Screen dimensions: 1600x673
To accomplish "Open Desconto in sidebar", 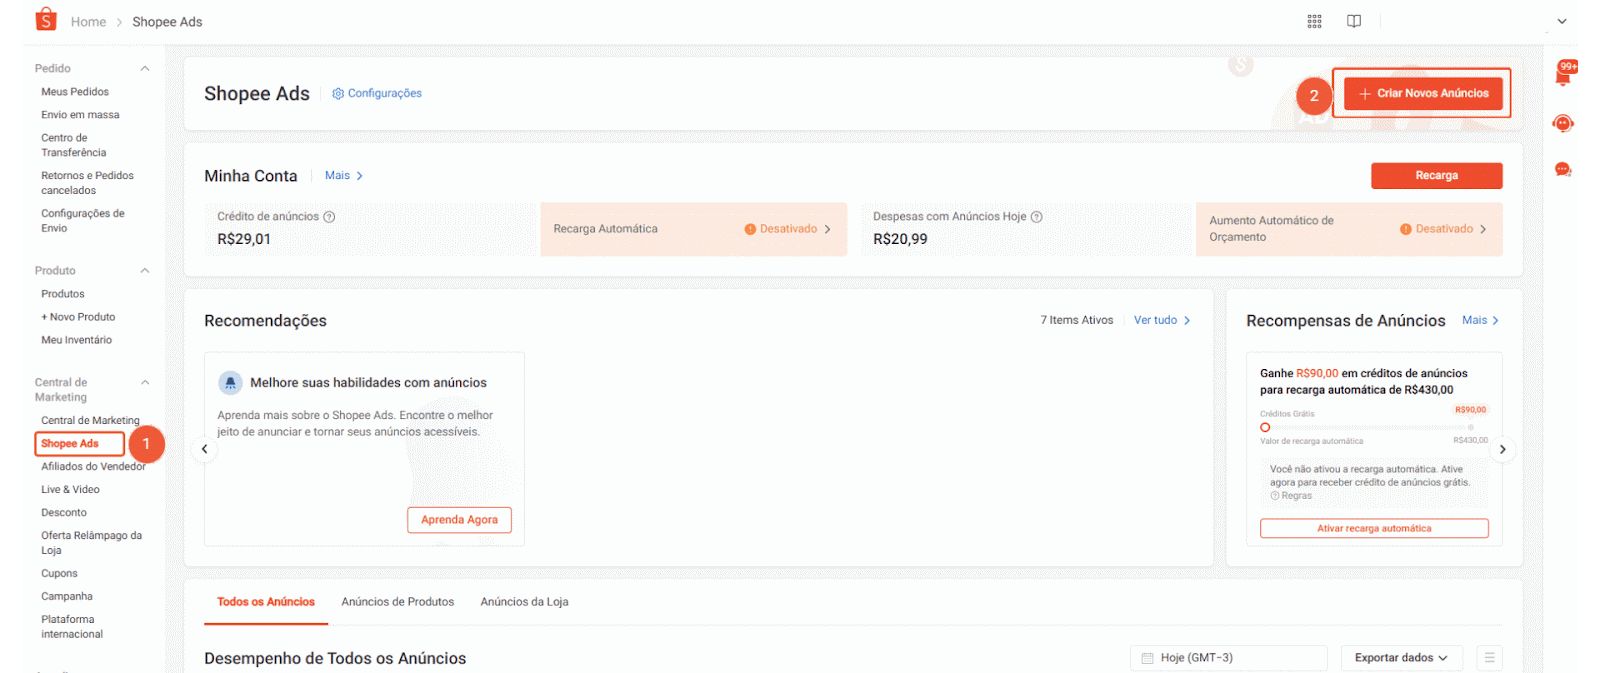I will click(x=64, y=512).
